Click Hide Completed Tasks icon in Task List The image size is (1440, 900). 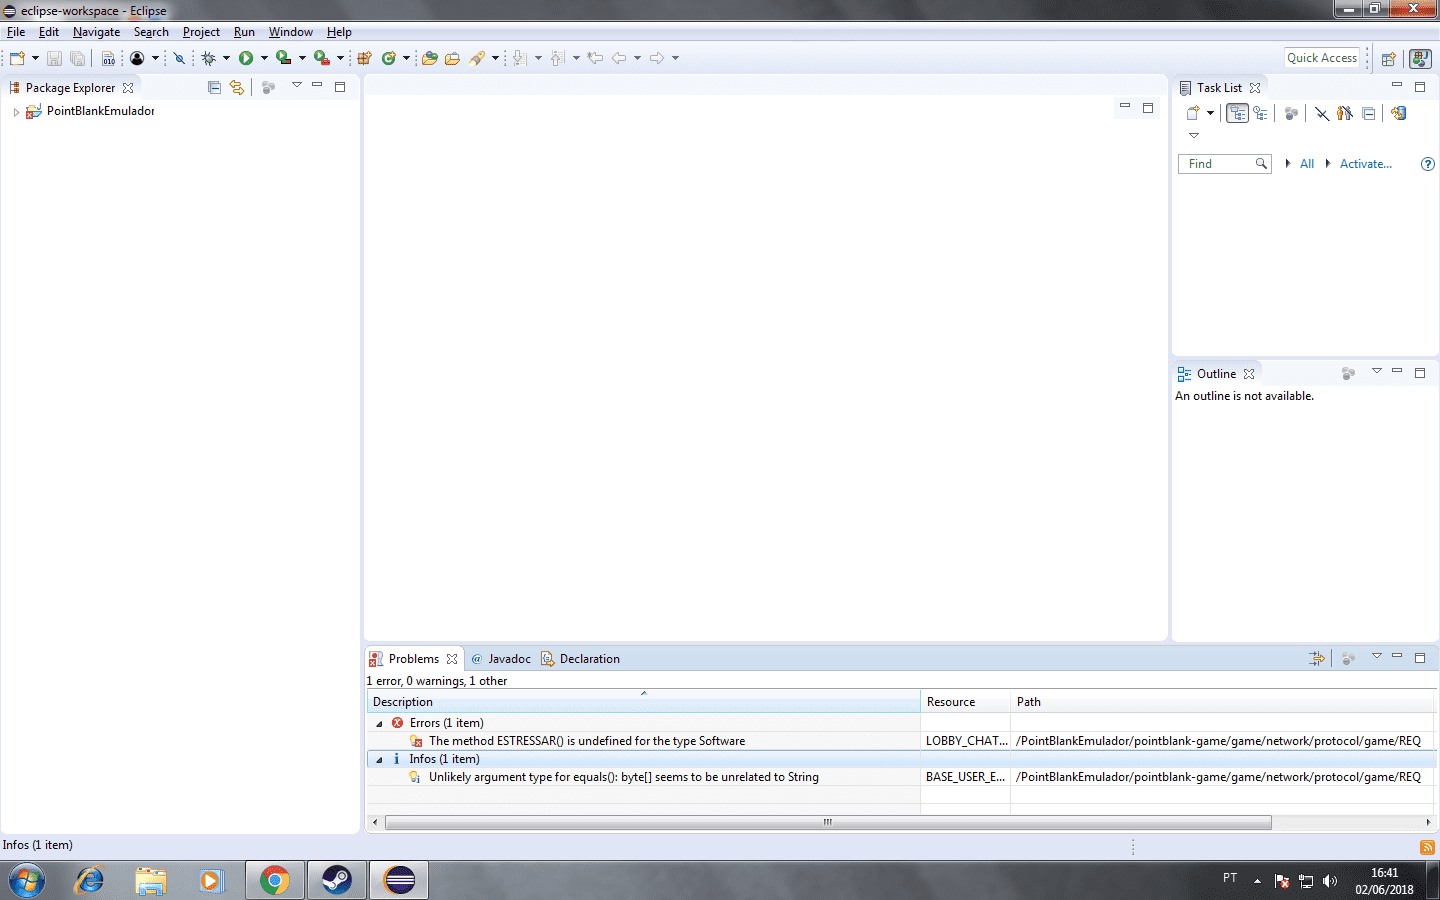tap(1322, 113)
